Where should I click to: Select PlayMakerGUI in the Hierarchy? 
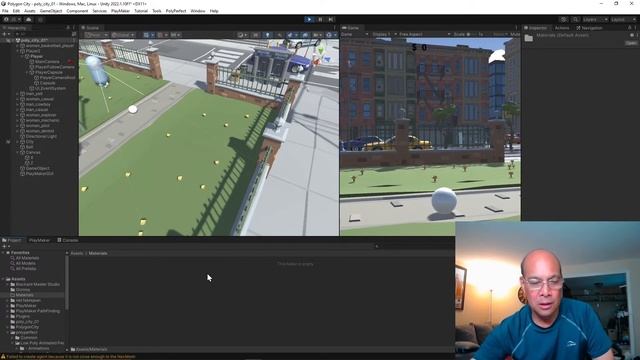tap(39, 173)
